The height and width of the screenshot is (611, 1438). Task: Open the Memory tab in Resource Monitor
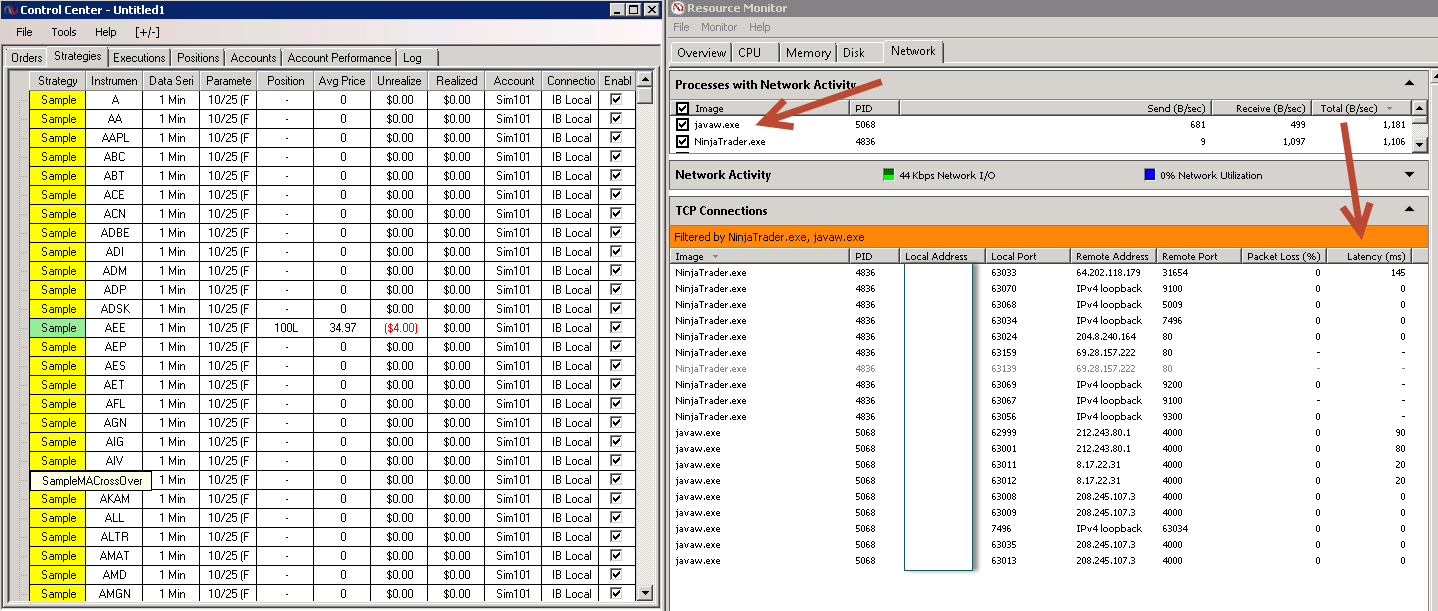click(808, 53)
